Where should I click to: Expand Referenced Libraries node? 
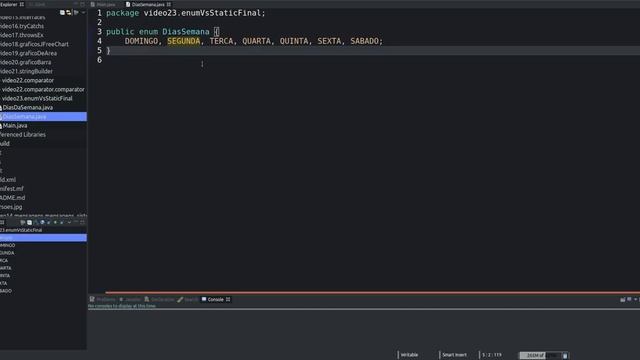coord(23,135)
